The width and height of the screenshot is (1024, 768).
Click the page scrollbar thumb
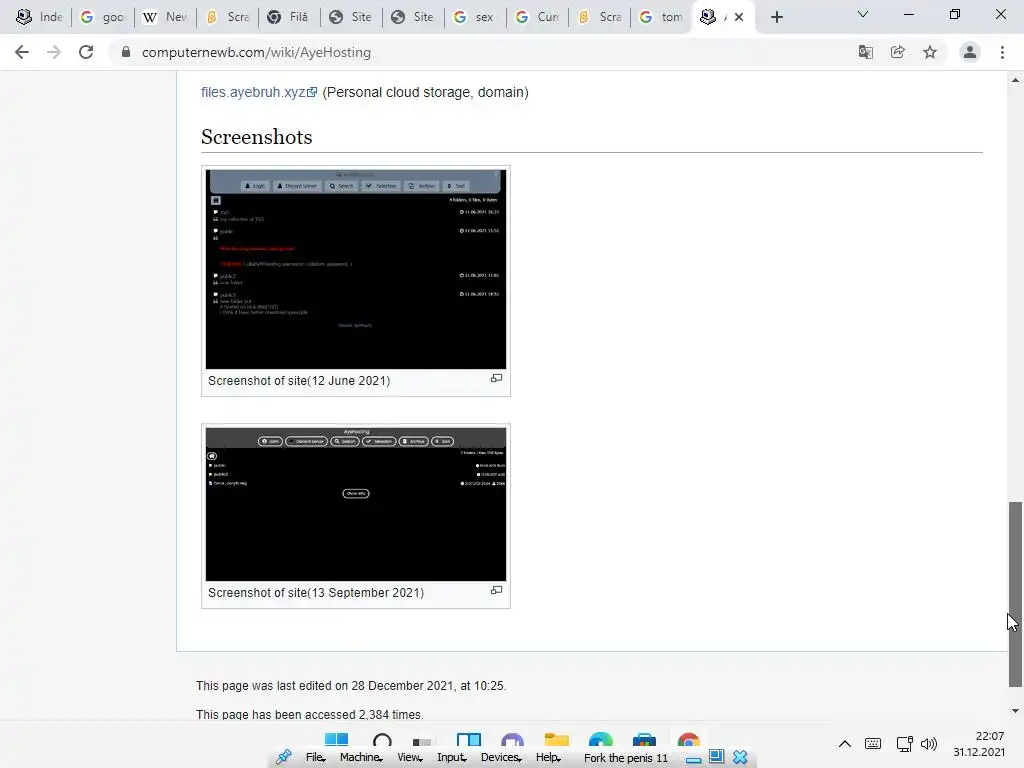pyautogui.click(x=1015, y=594)
